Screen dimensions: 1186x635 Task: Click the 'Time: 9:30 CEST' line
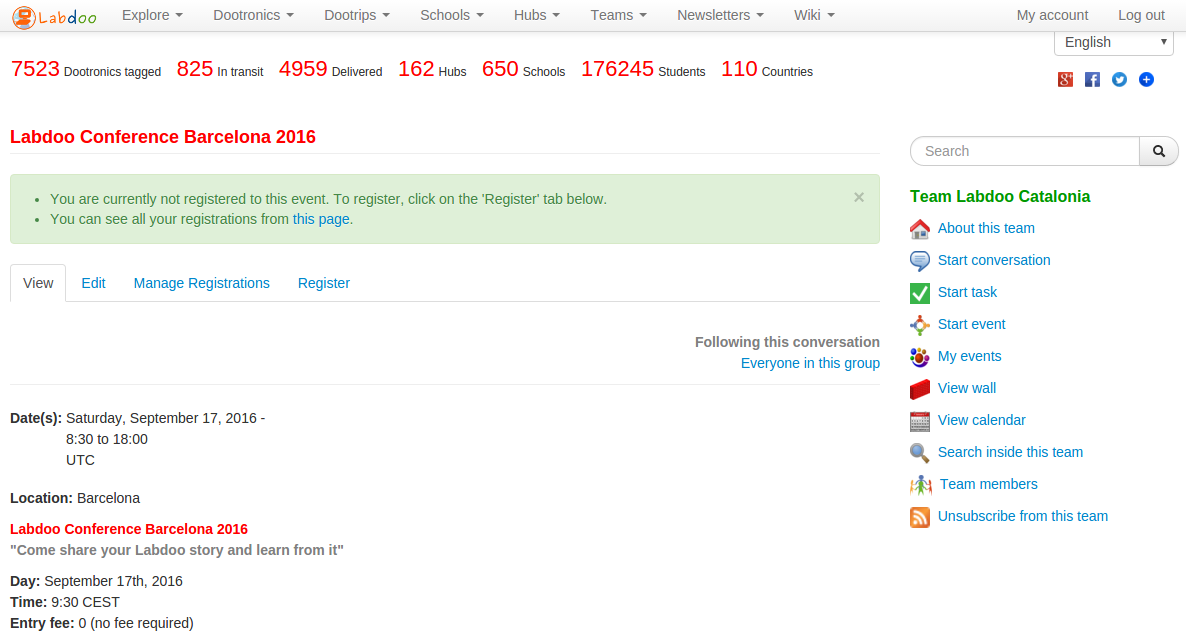(x=65, y=602)
